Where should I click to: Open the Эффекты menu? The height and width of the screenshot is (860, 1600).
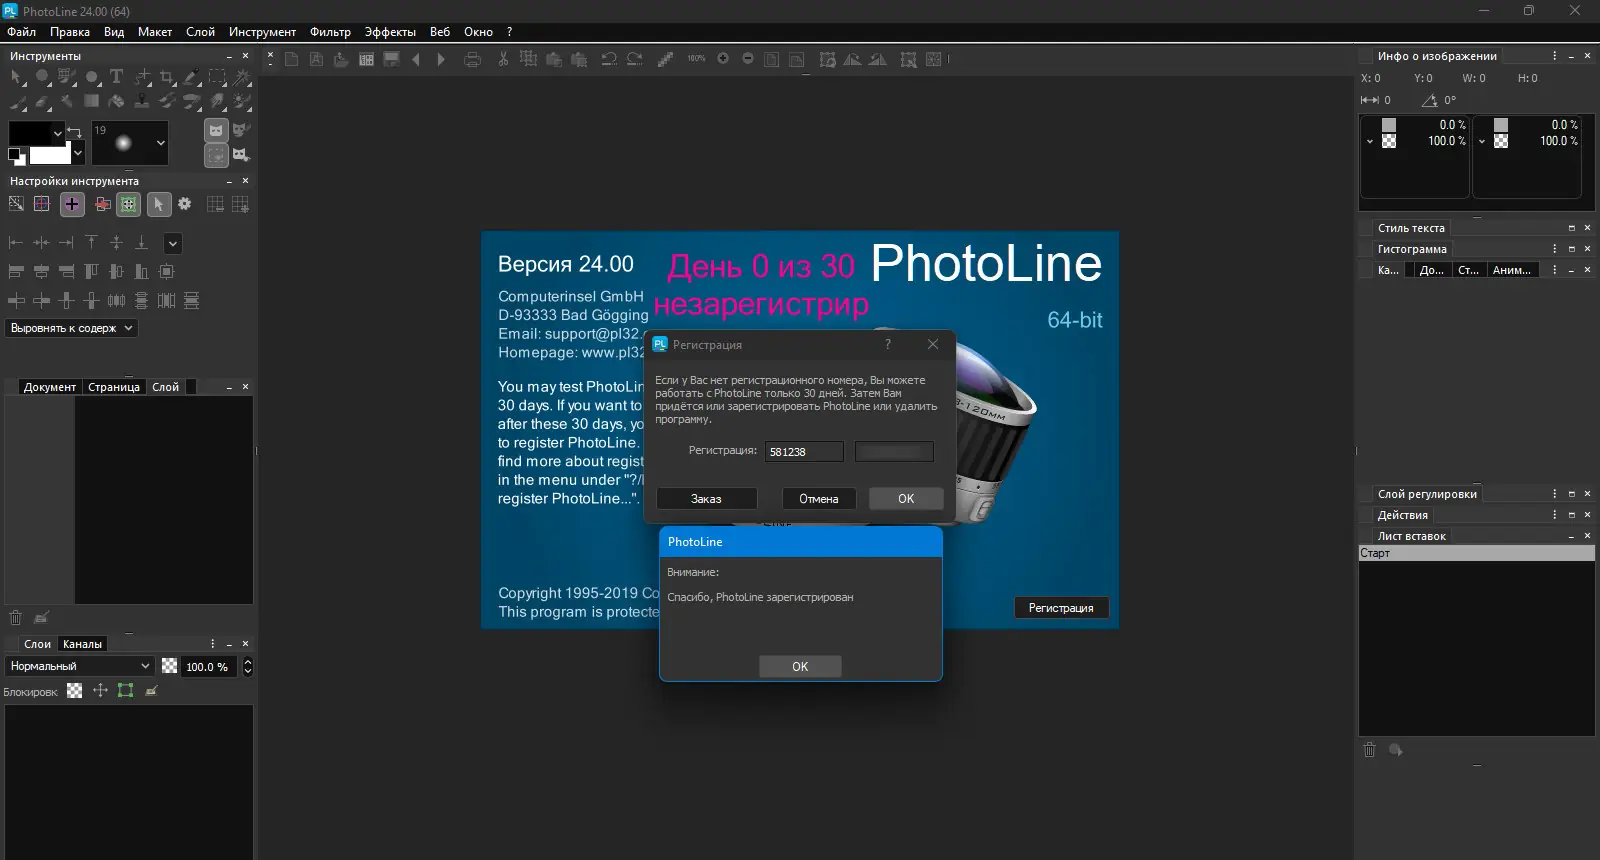[x=390, y=32]
